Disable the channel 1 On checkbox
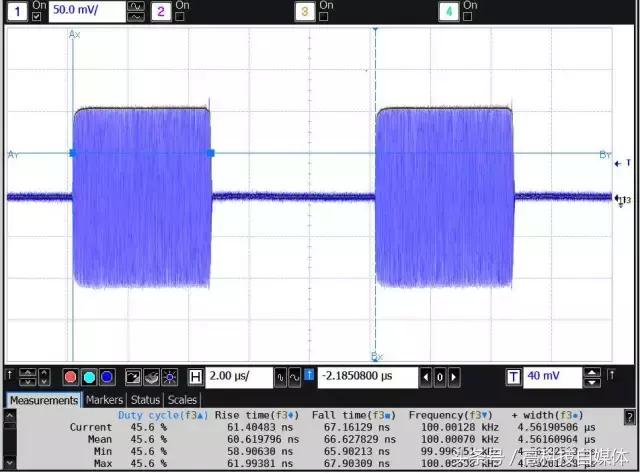 click(38, 17)
